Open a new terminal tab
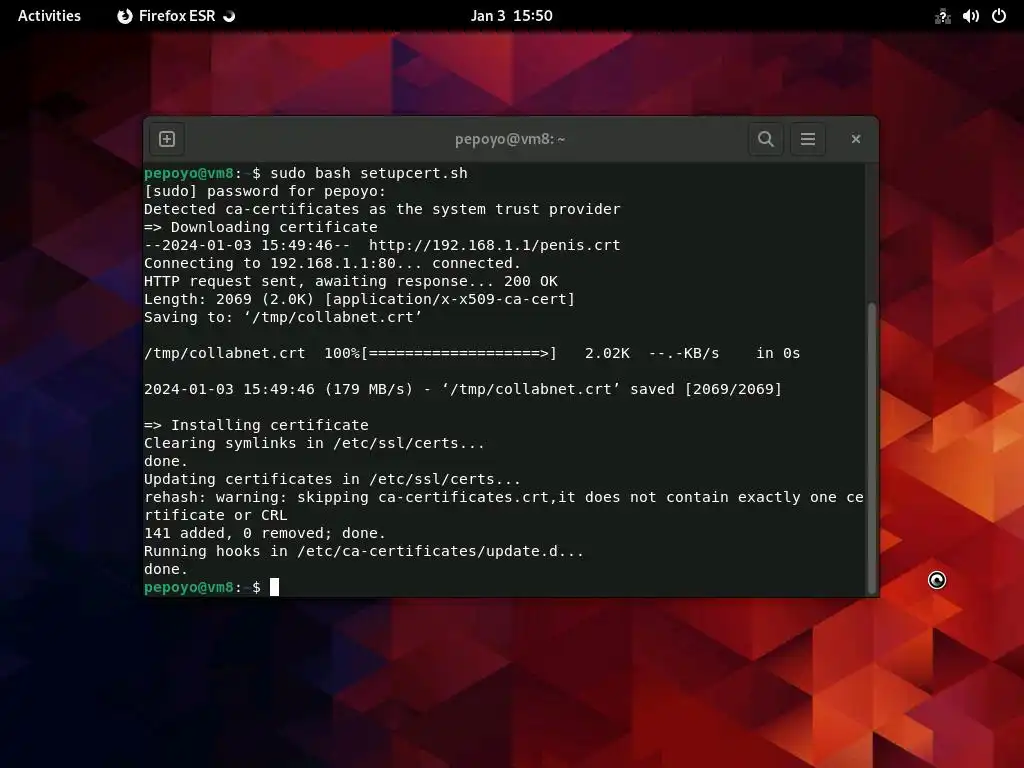Screen dimensions: 1024x768 [167, 139]
